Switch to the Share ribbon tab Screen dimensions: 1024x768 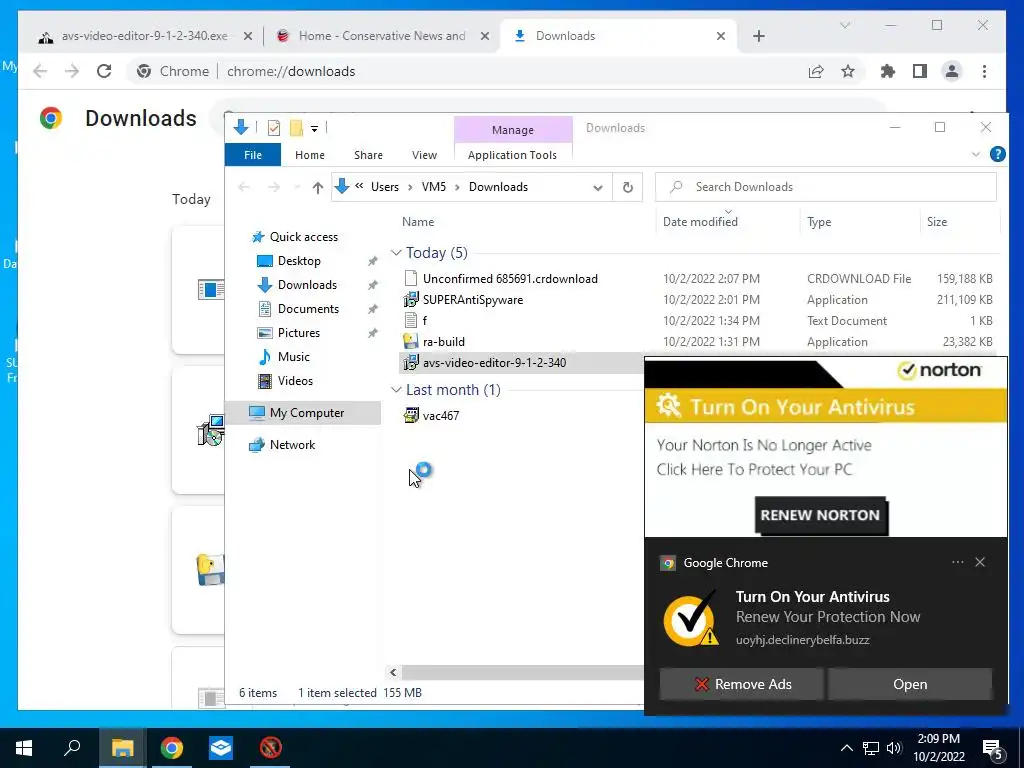[x=368, y=155]
